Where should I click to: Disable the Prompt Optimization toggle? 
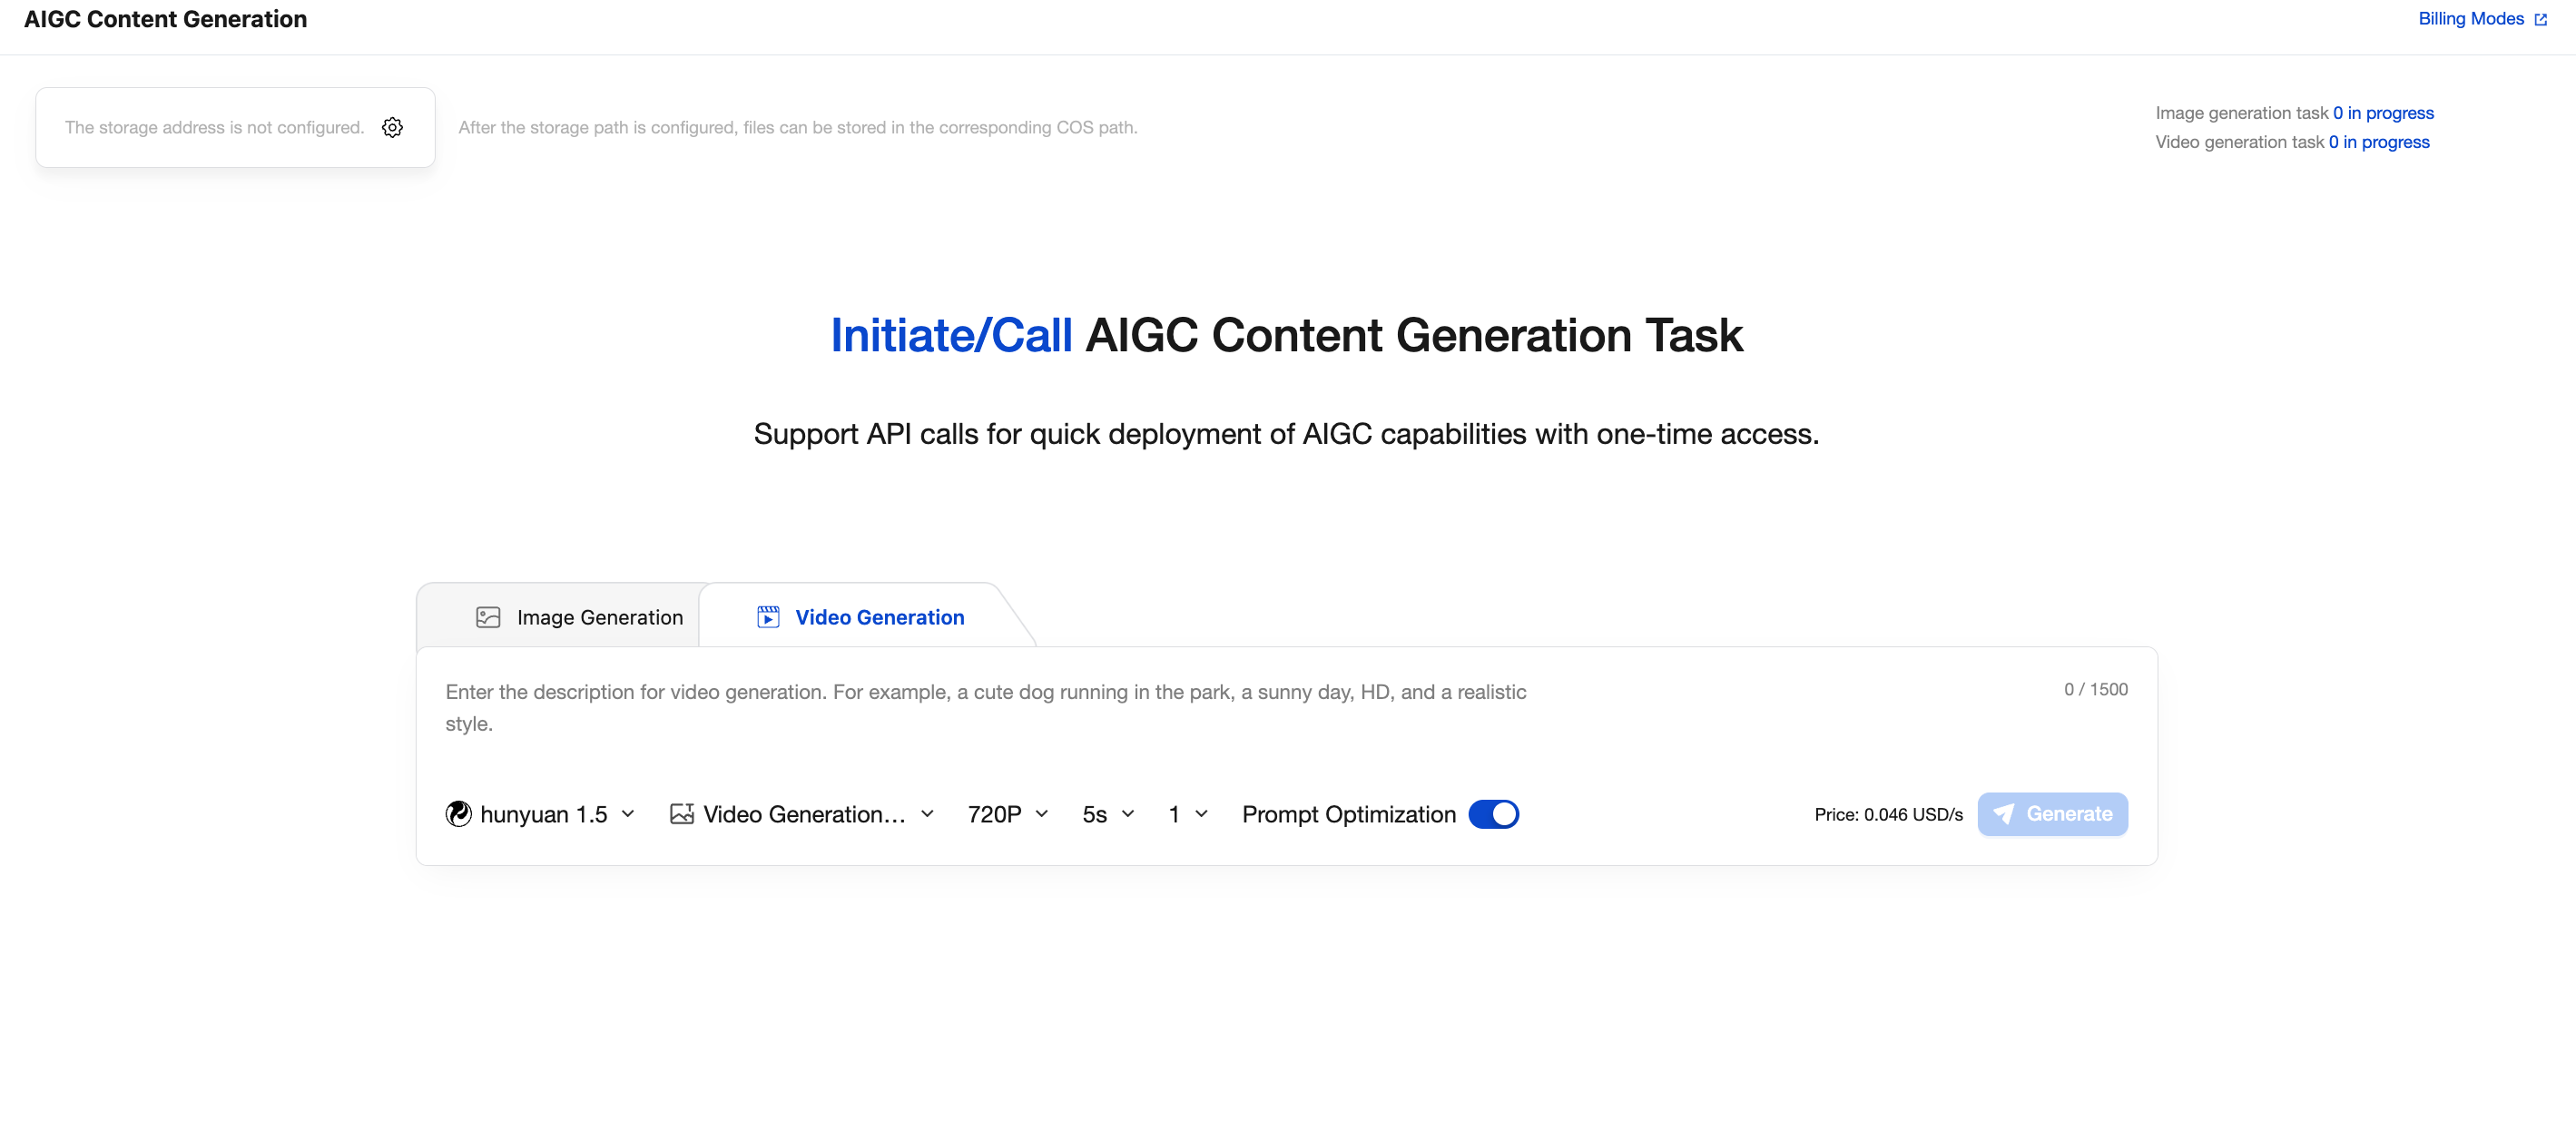coord(1493,814)
